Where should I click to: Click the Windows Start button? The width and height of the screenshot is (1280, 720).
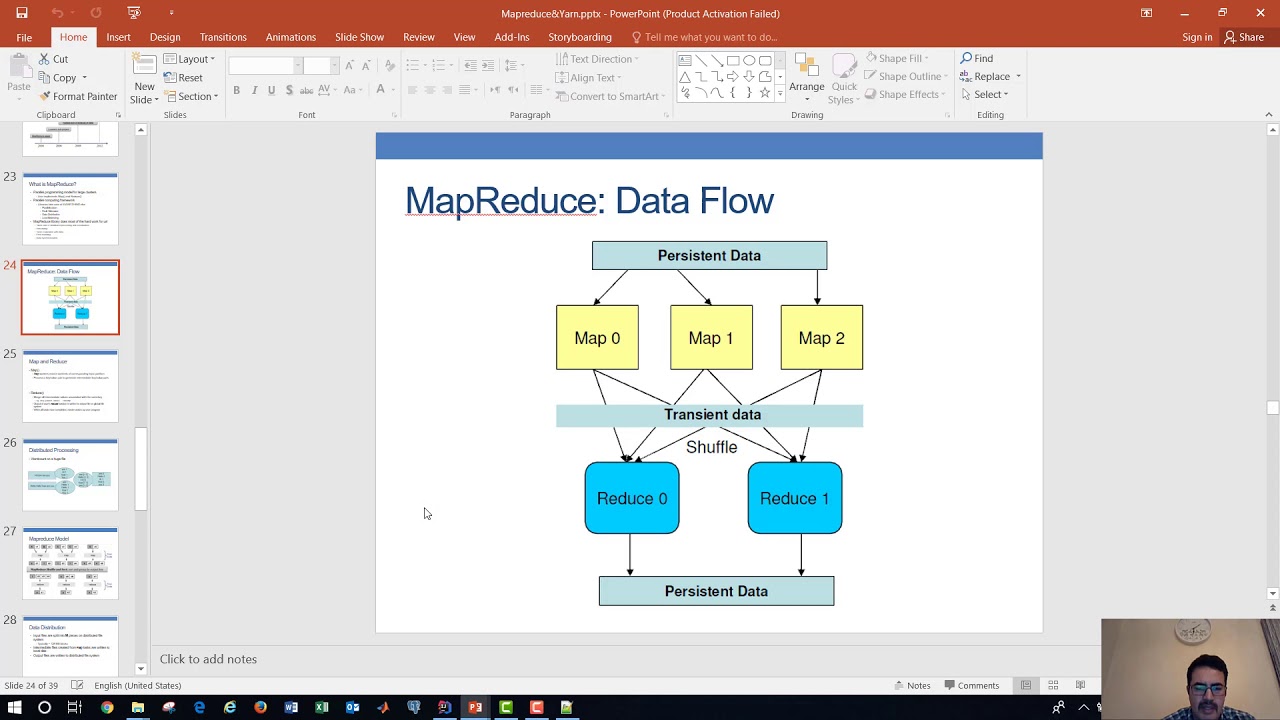(14, 707)
